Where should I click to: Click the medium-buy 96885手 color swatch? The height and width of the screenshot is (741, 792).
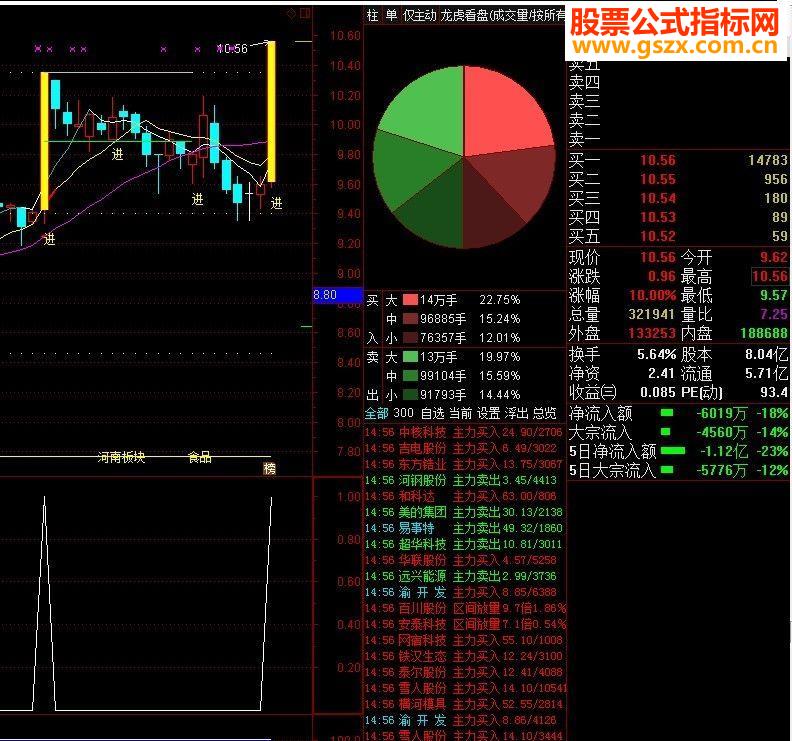(x=410, y=319)
